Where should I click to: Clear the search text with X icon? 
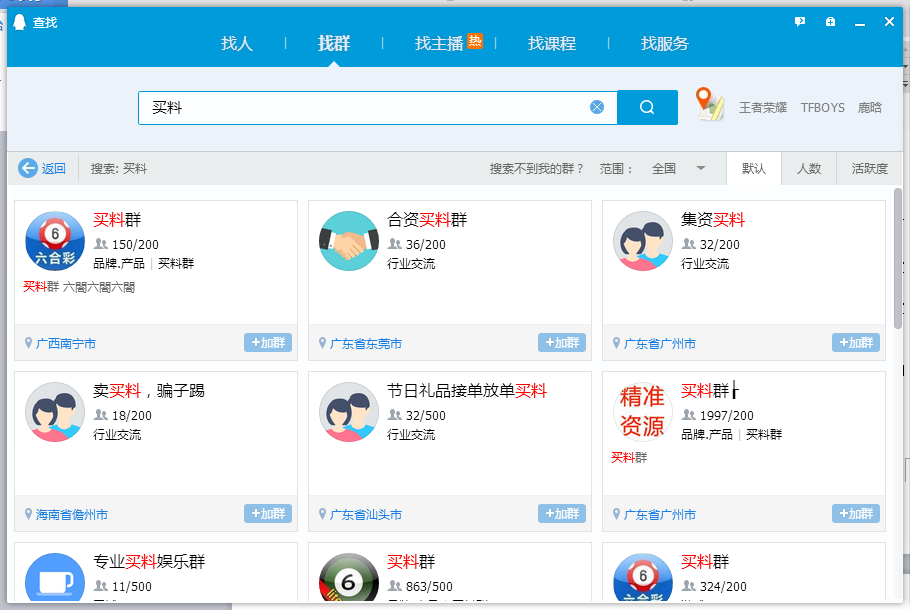click(597, 107)
